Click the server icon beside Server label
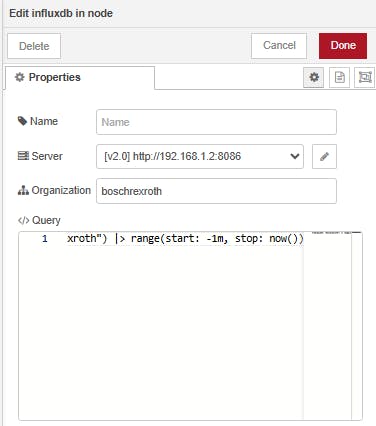This screenshot has width=376, height=426. coord(23,156)
